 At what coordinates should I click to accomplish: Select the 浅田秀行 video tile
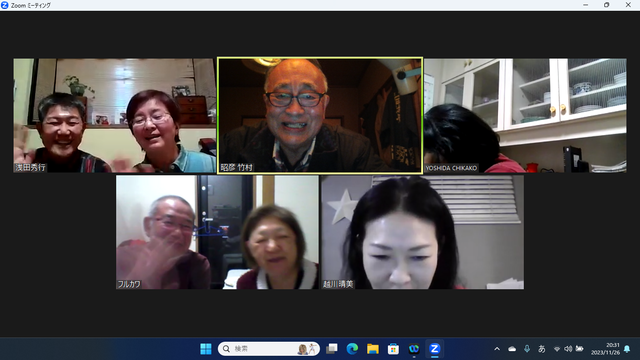115,116
